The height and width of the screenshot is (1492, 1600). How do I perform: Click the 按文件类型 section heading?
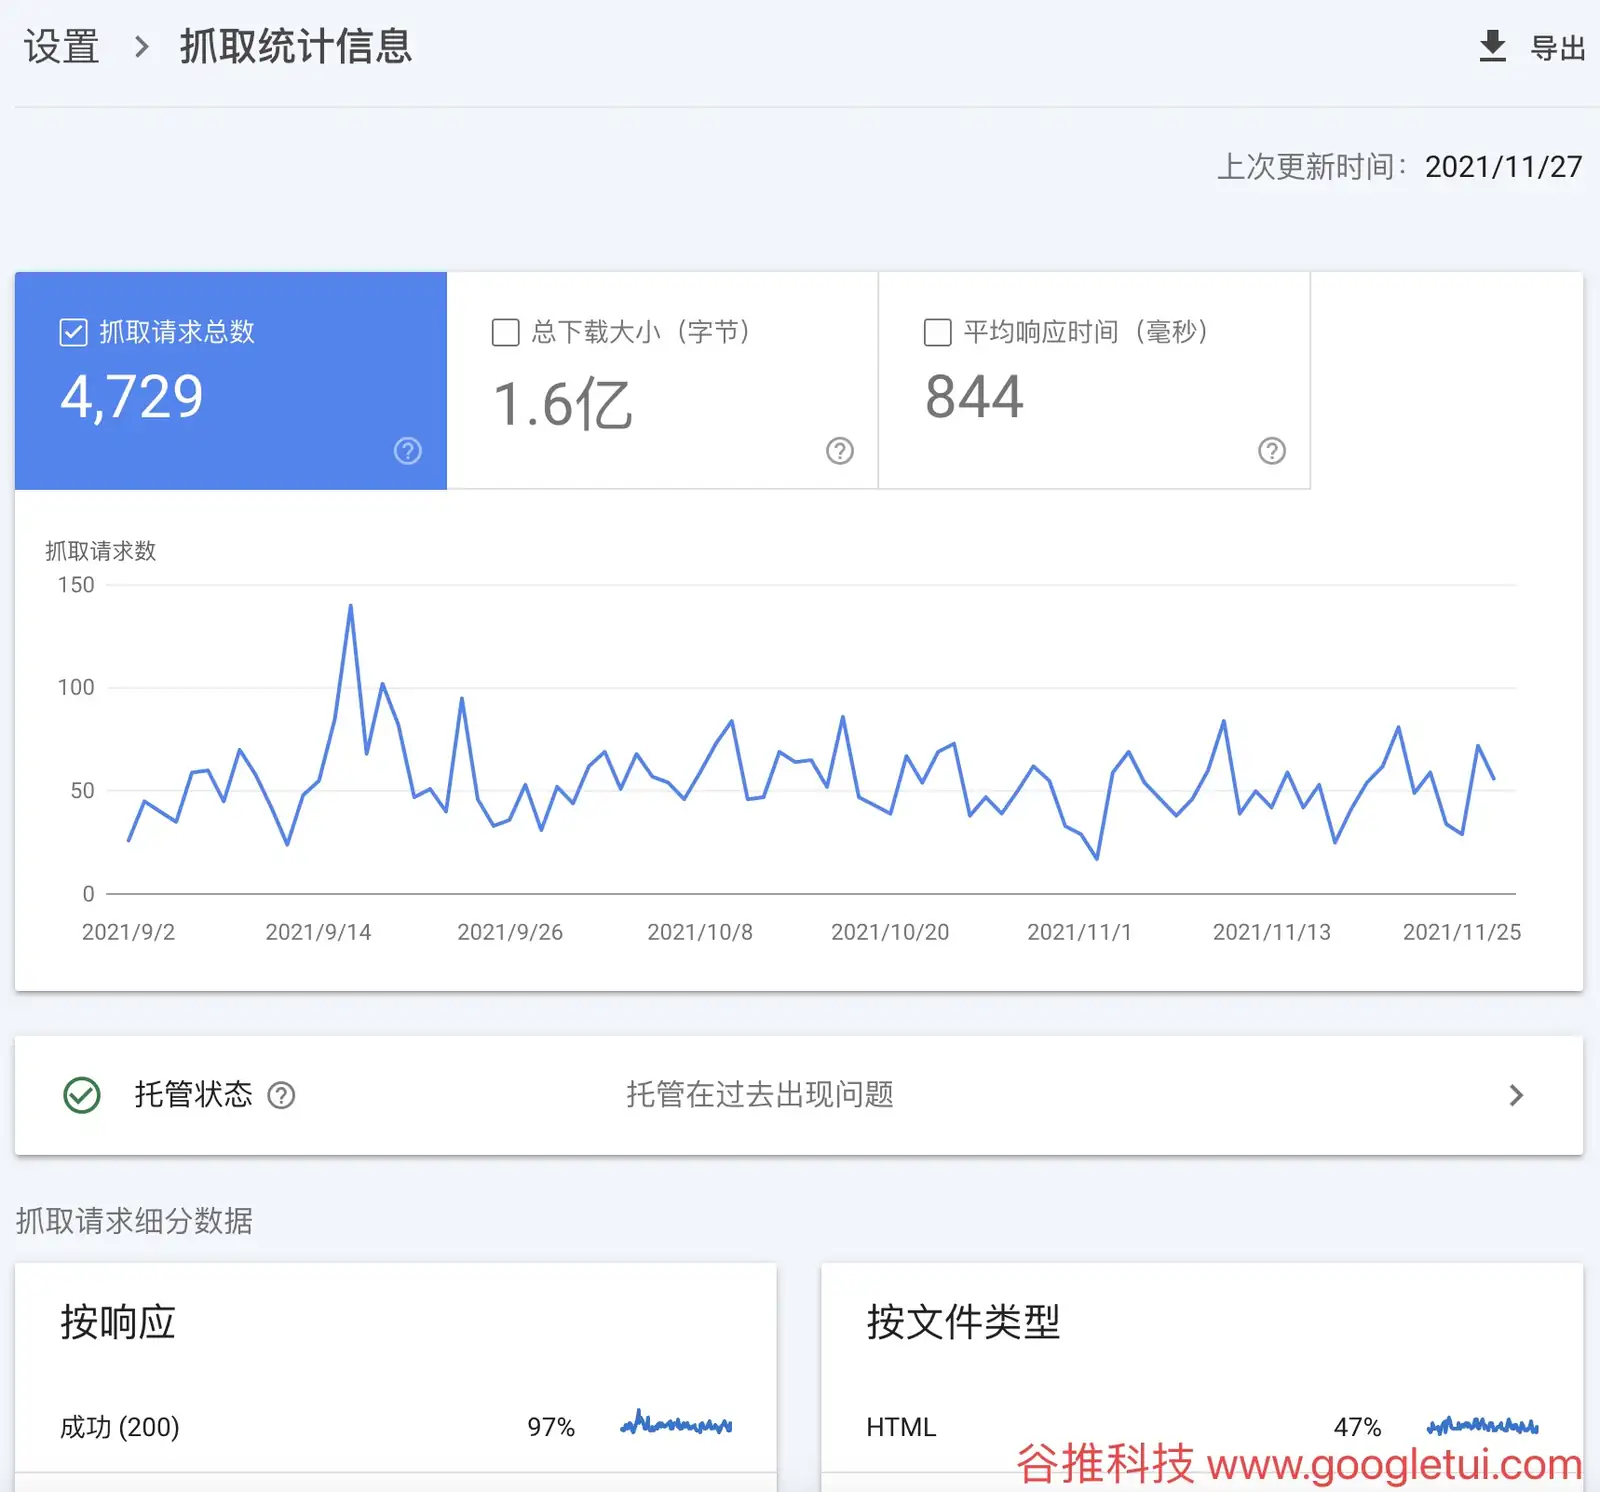tap(963, 1322)
